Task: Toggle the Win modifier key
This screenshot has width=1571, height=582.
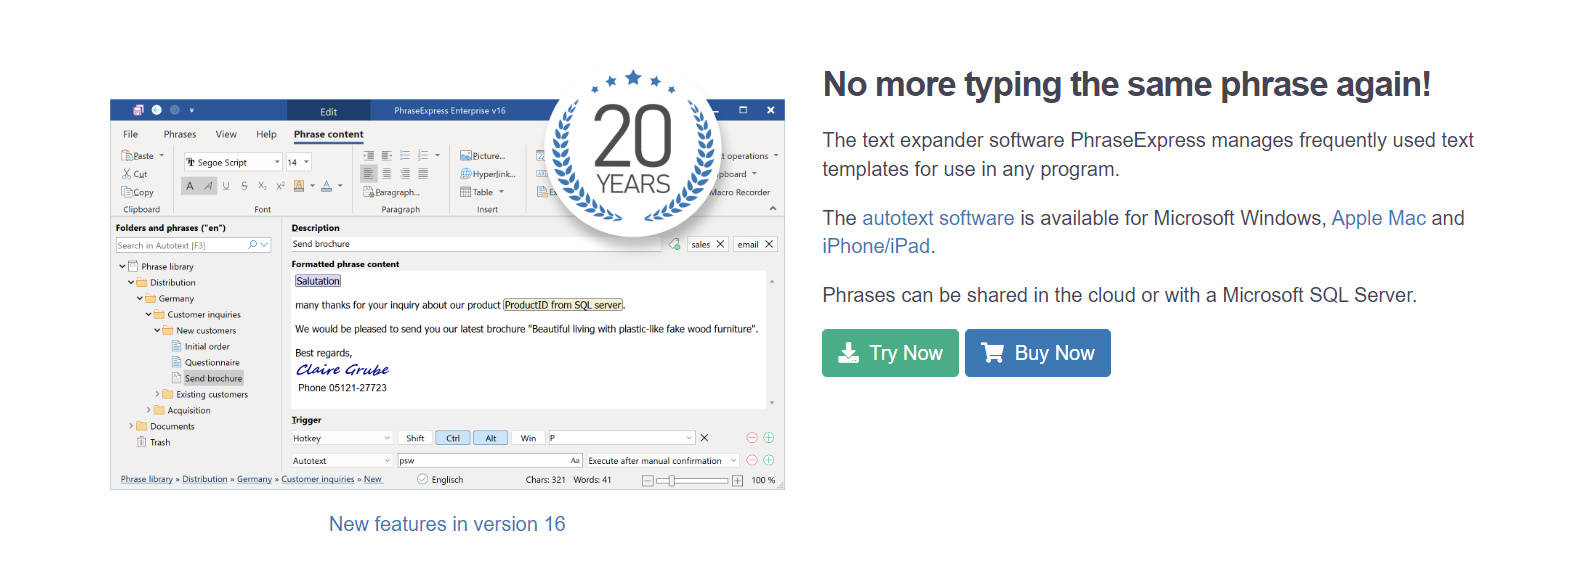Action: [528, 438]
